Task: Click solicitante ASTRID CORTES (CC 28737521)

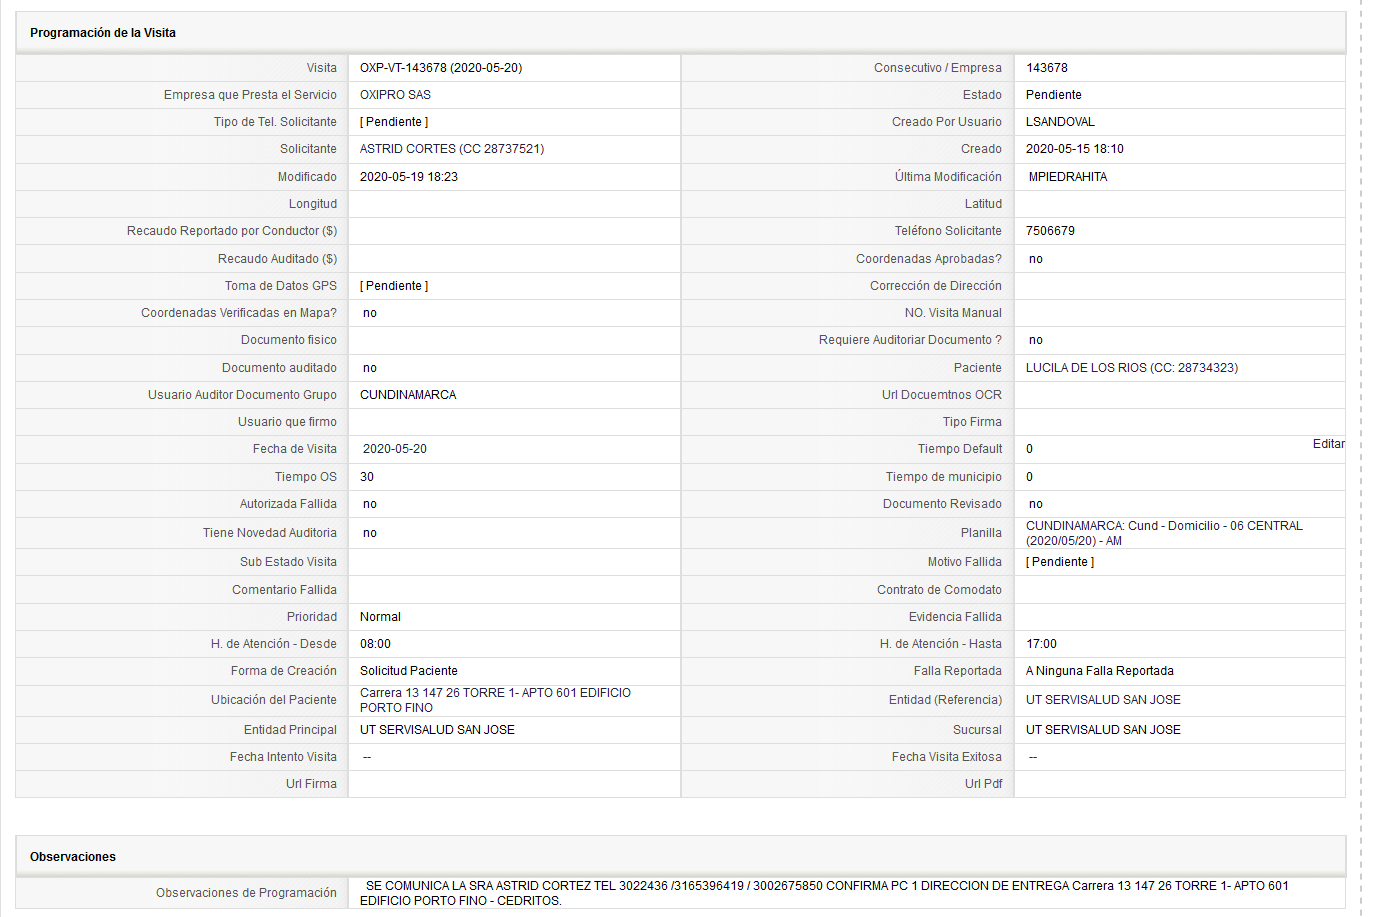Action: pyautogui.click(x=452, y=149)
